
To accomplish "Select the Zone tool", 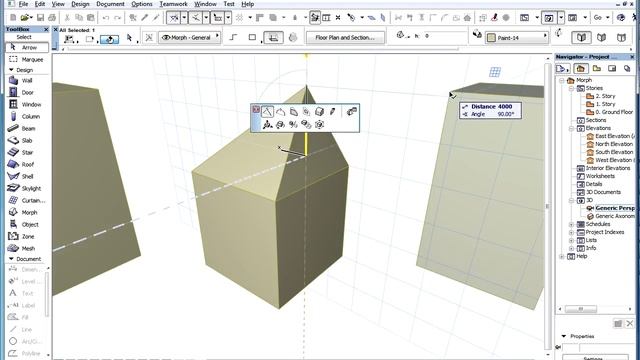I will click(x=27, y=236).
